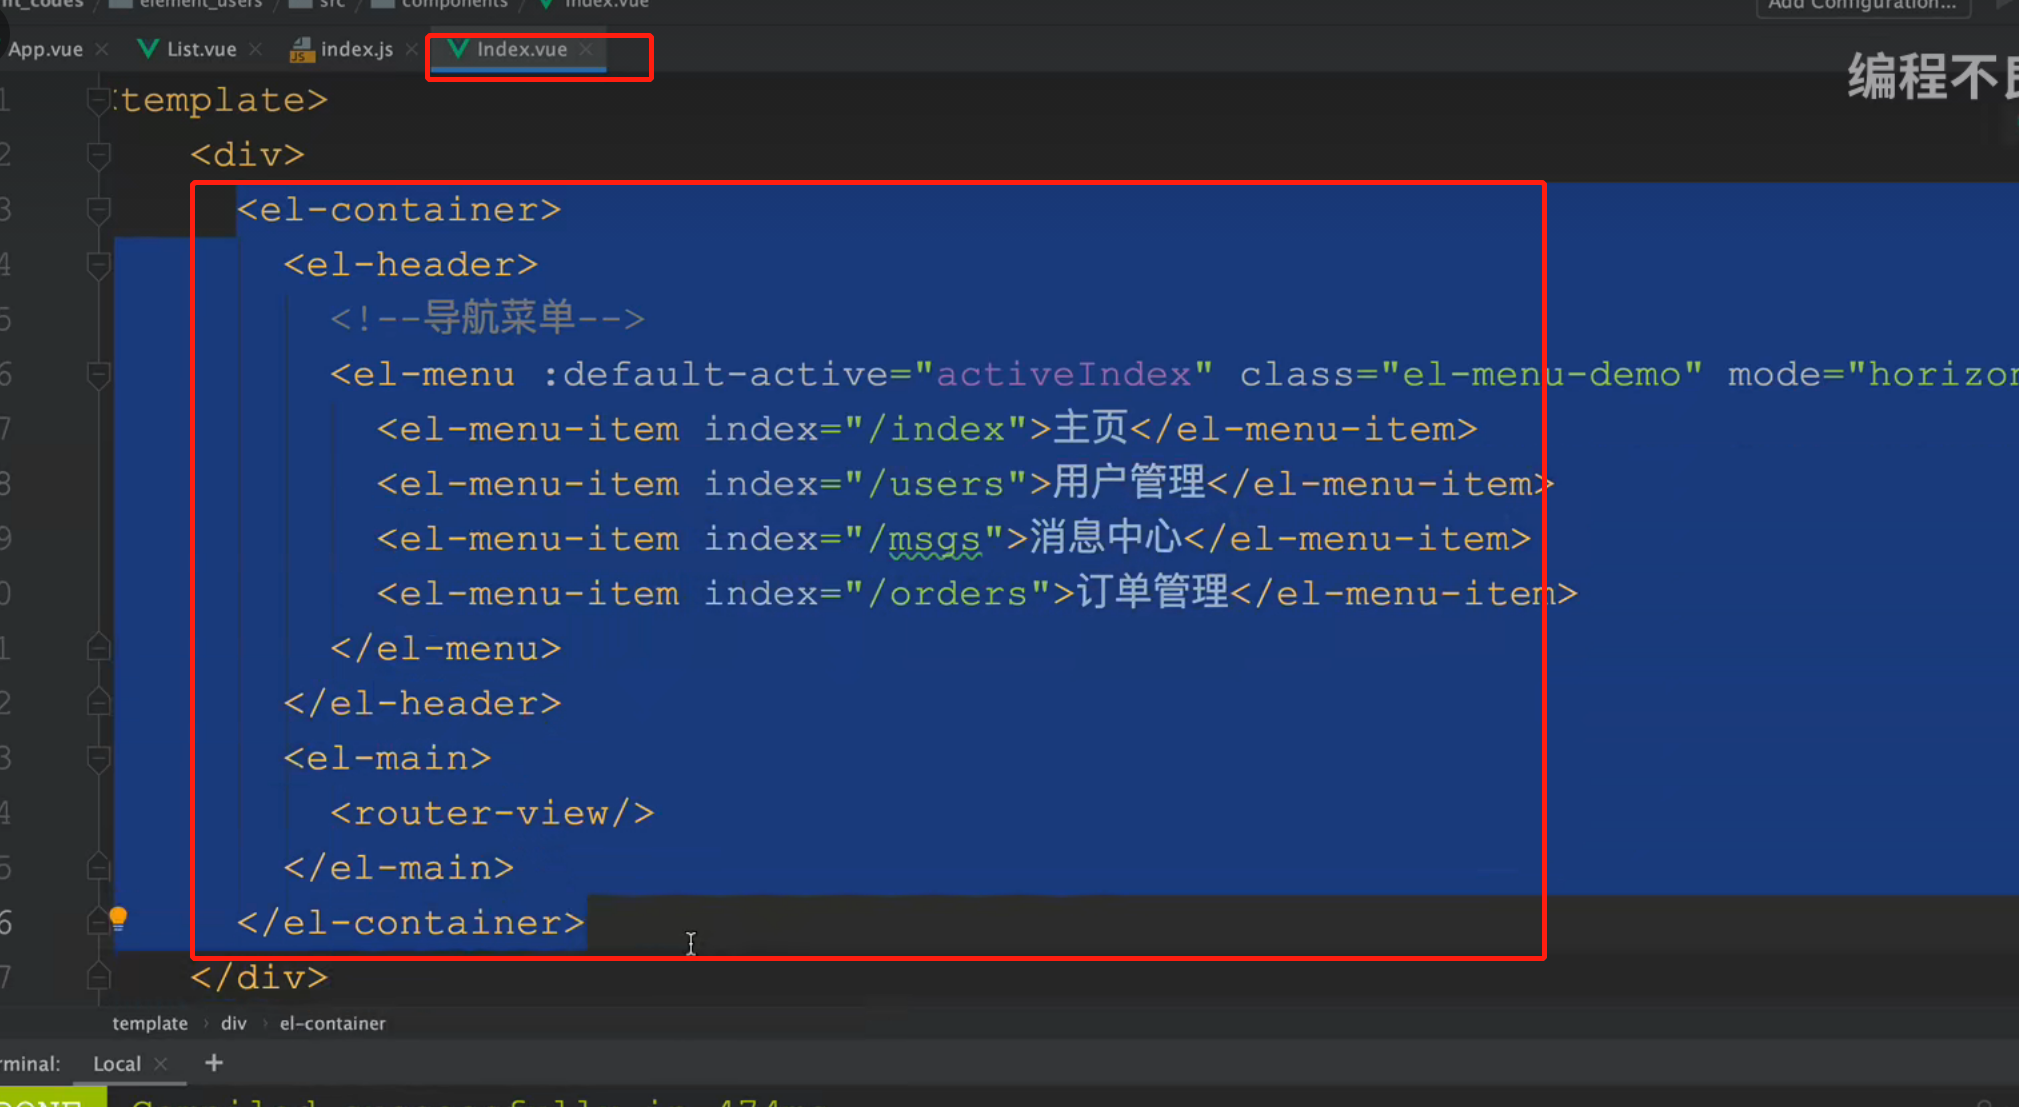The height and width of the screenshot is (1107, 2019).
Task: Click the 订单管理 menu item text
Action: (x=1152, y=593)
